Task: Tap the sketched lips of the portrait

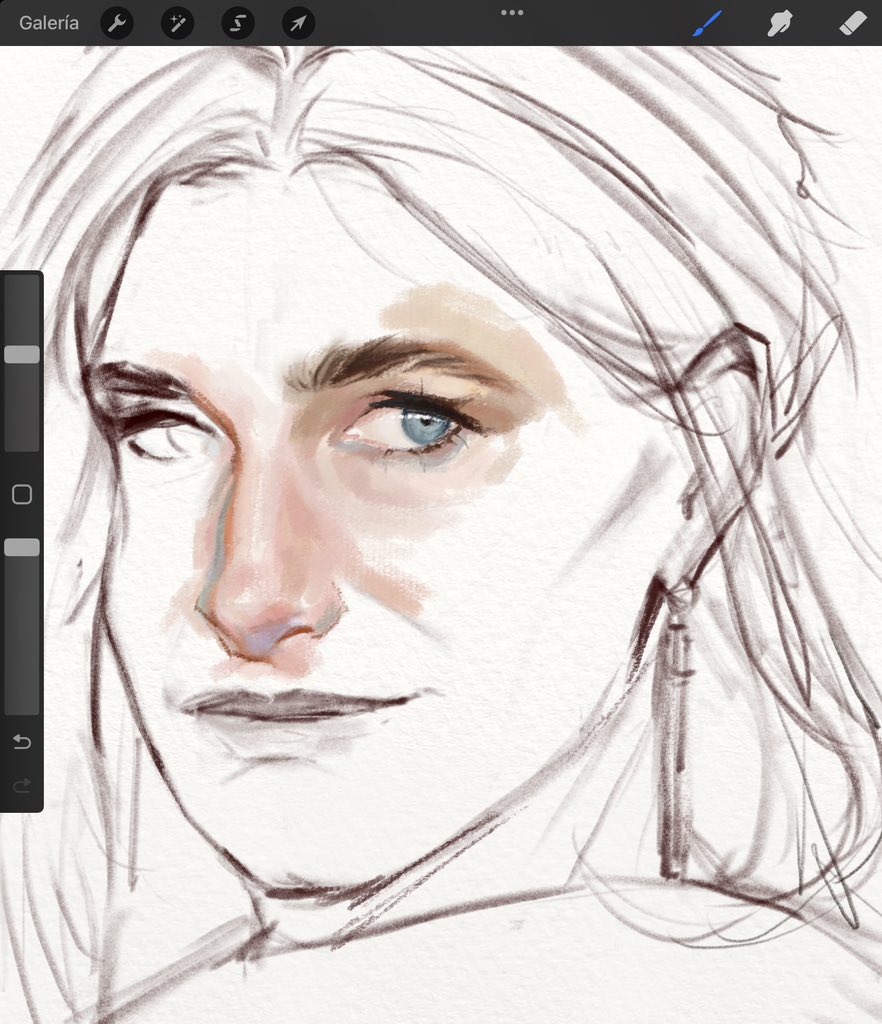Action: click(290, 705)
